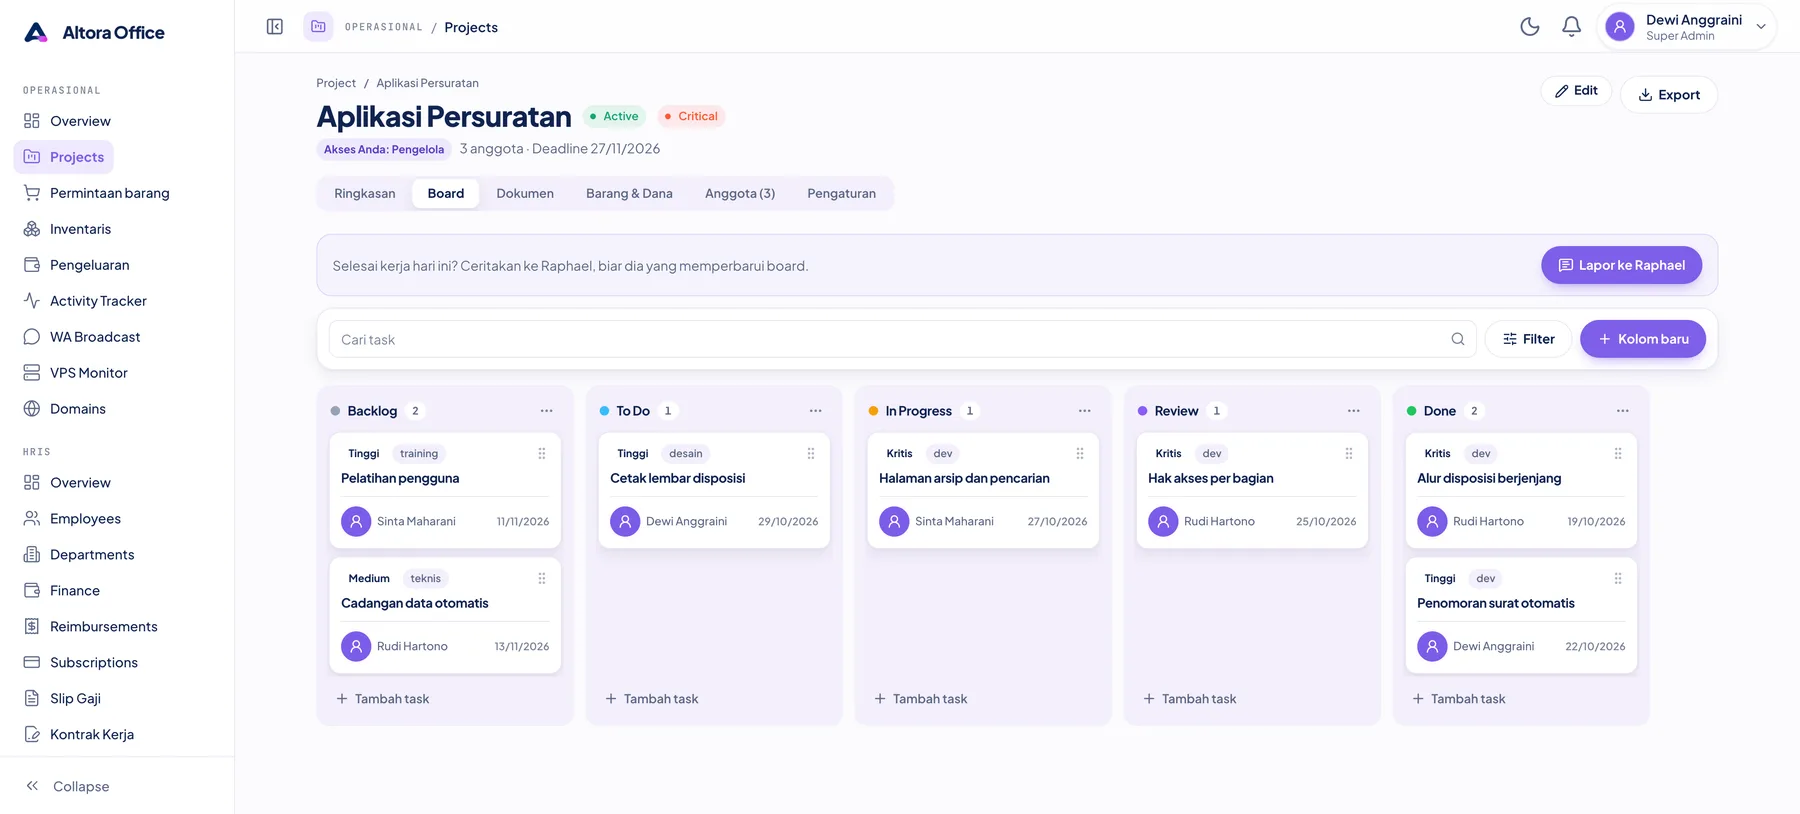Viewport: 1800px width, 814px height.
Task: Click the Lapor ke Raphael button
Action: coord(1621,265)
